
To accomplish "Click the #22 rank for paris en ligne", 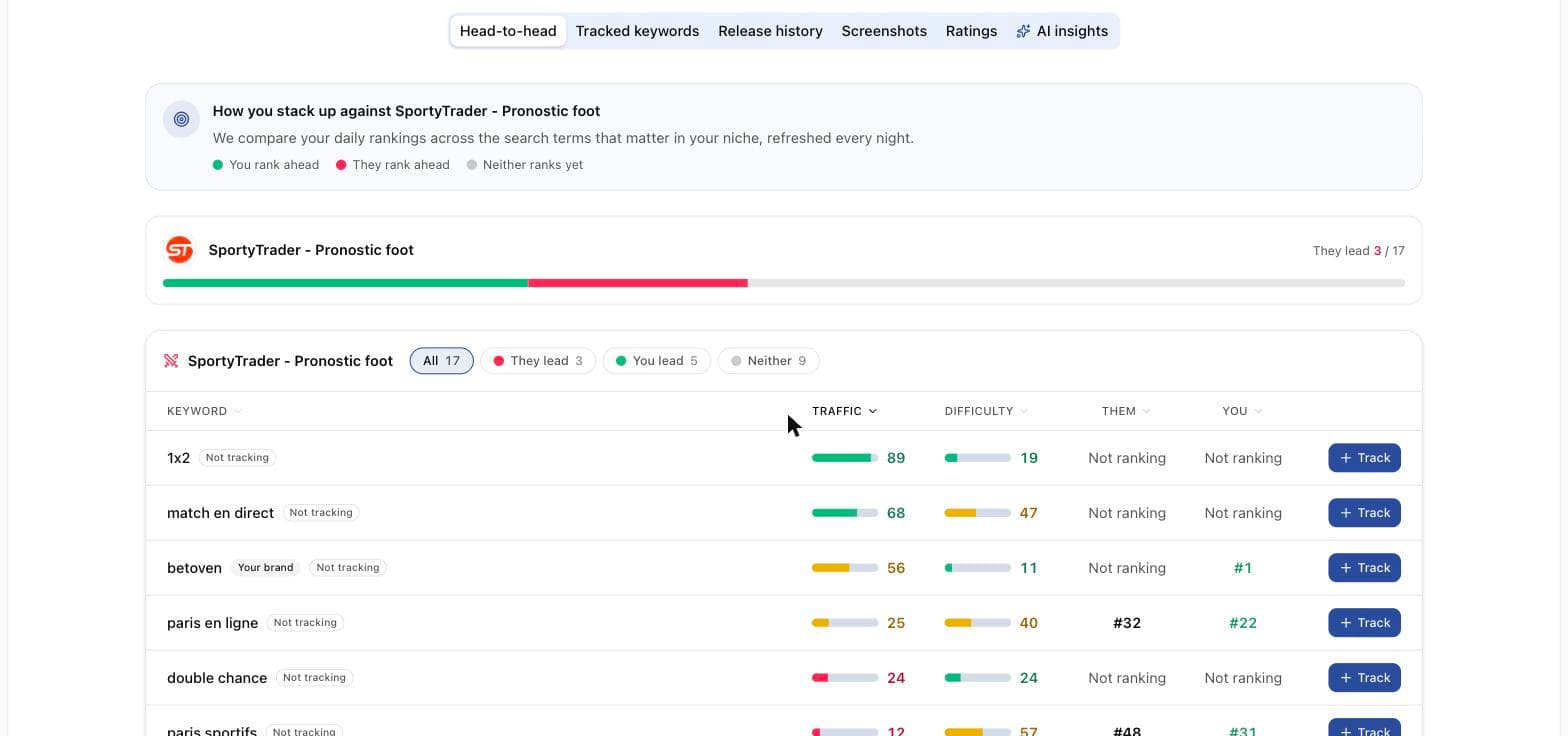I will 1243,623.
